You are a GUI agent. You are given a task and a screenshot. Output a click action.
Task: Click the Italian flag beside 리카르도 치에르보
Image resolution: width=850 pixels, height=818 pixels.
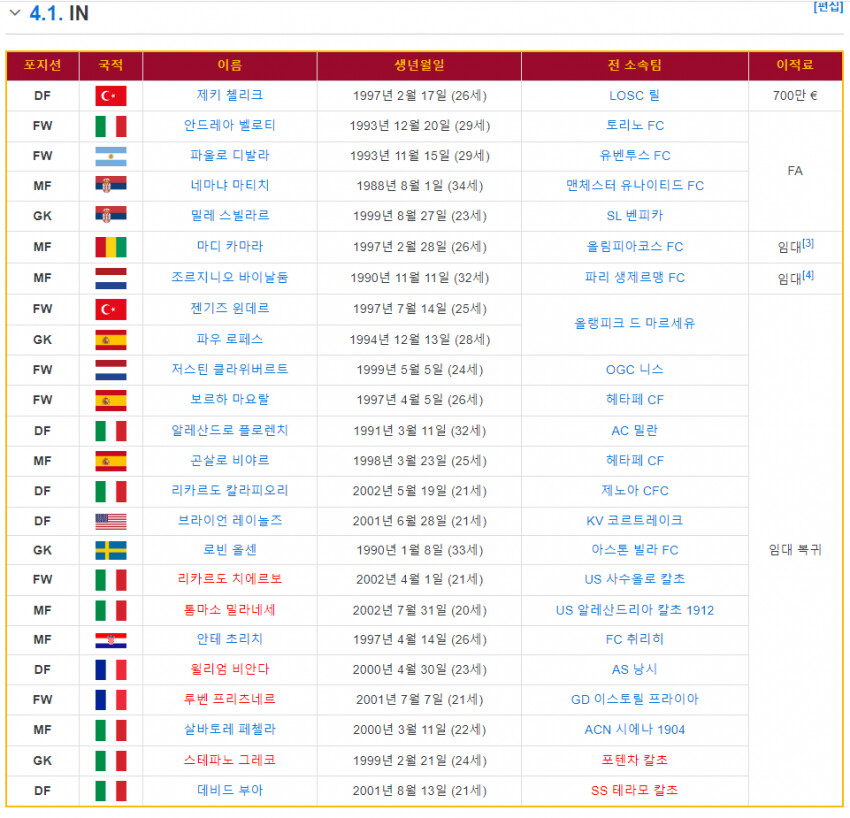tap(111, 579)
